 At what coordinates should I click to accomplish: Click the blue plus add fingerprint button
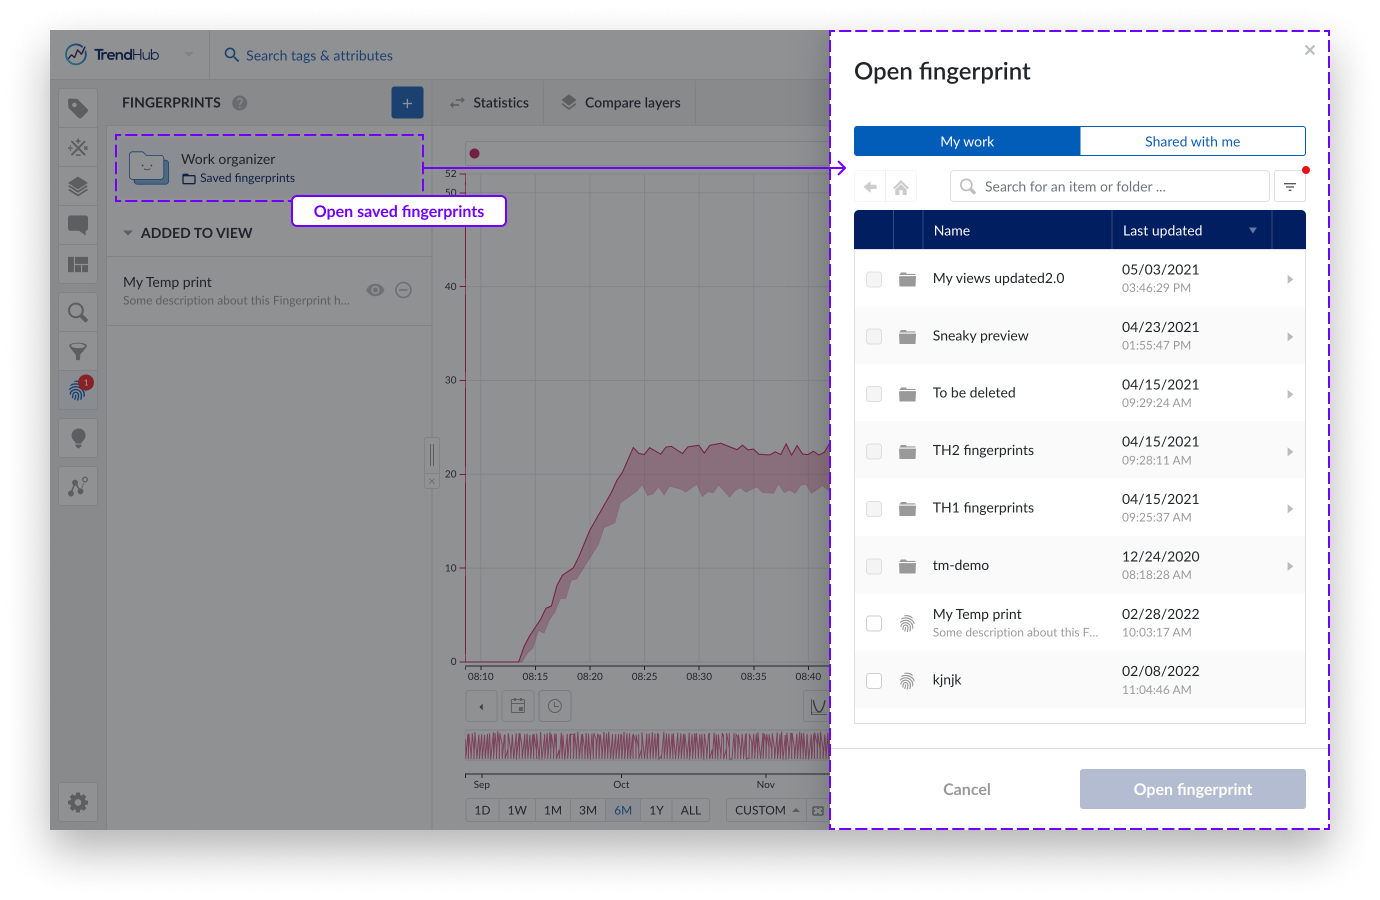point(407,103)
